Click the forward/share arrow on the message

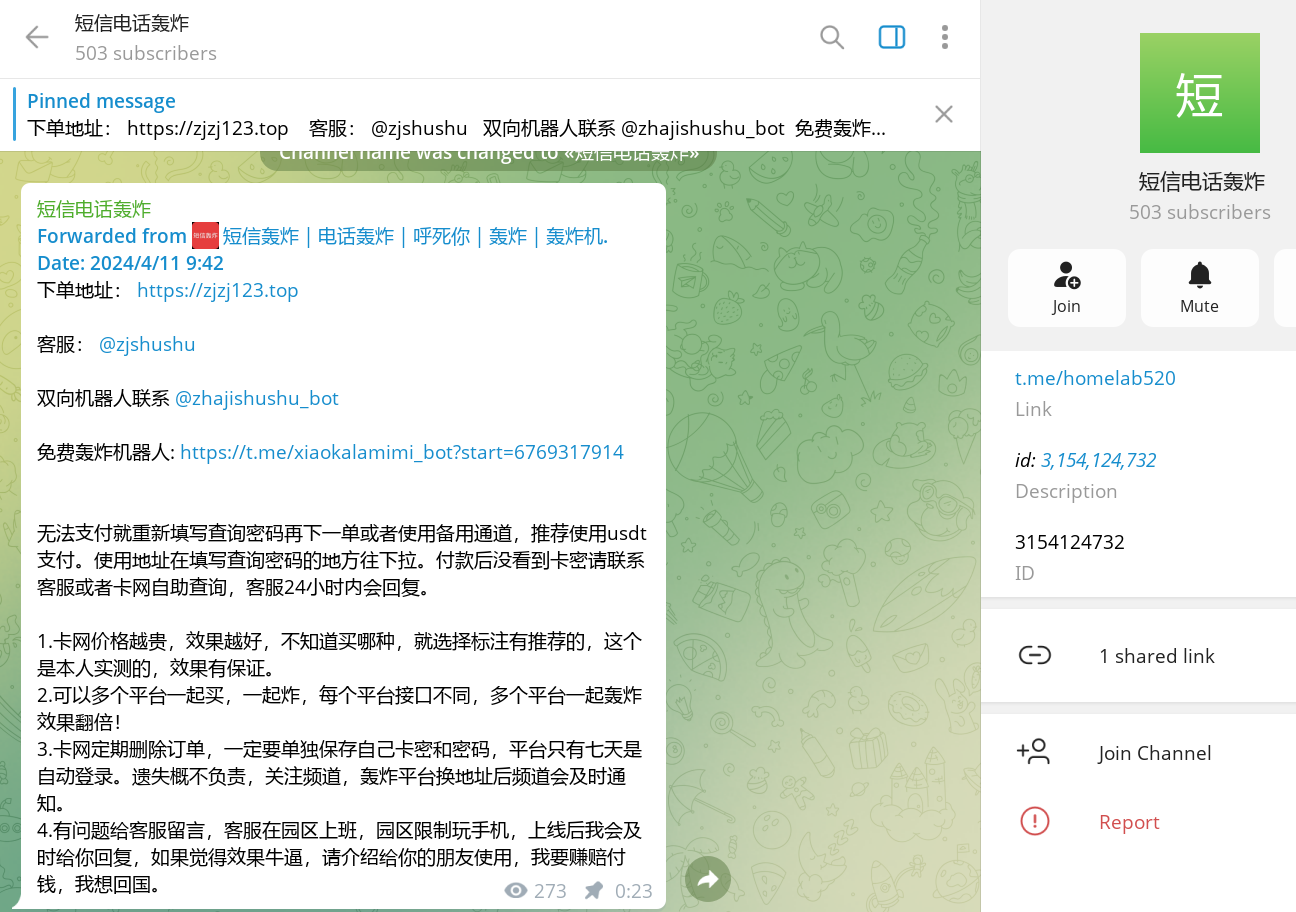(x=708, y=878)
